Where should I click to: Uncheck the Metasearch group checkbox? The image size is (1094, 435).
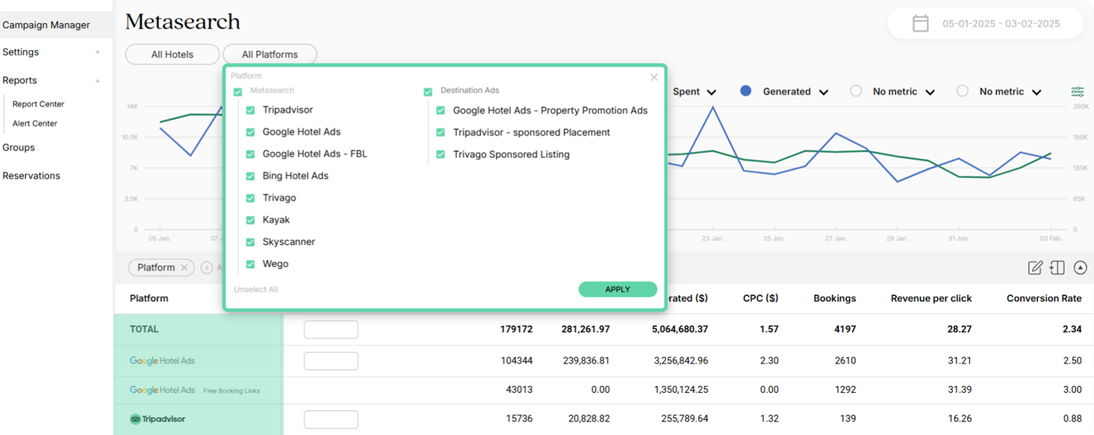coord(238,91)
